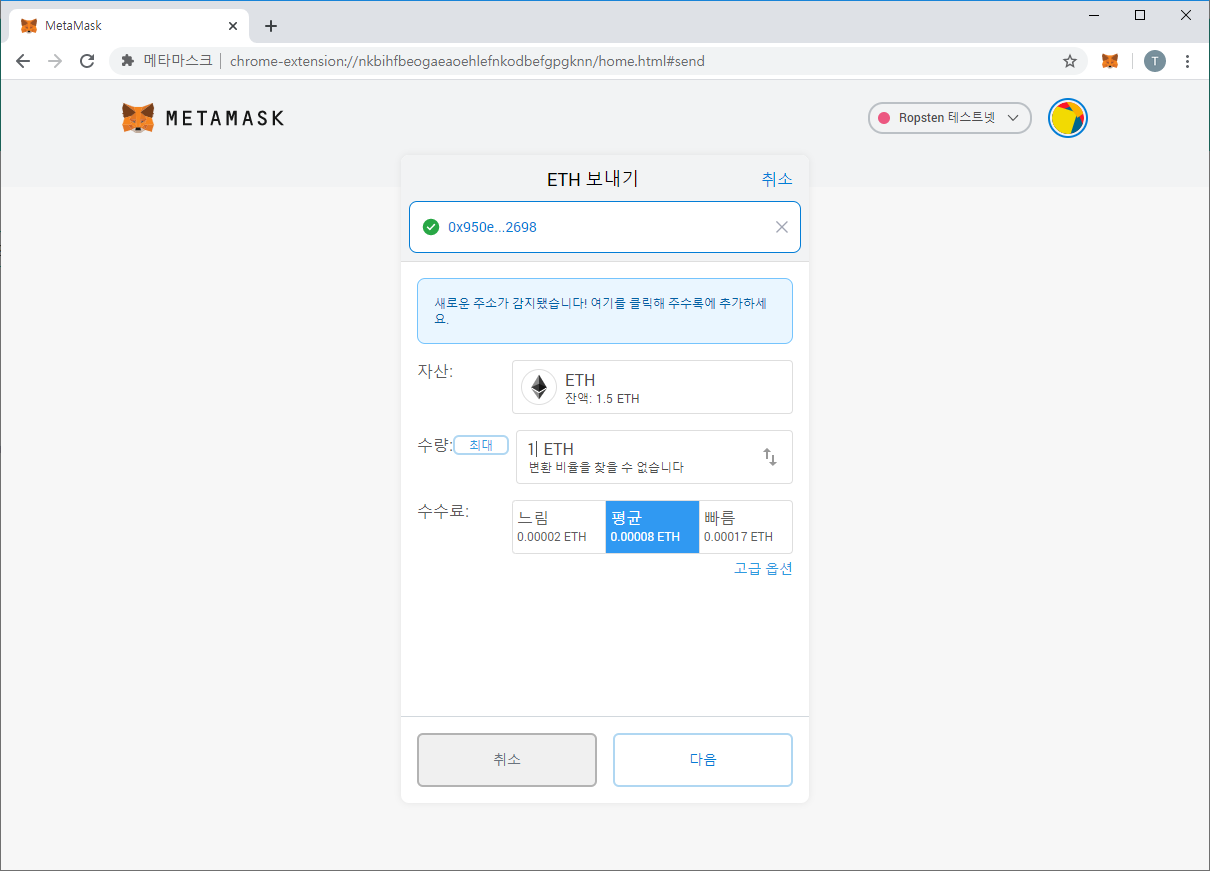Open 고급 옵션 advanced options
The height and width of the screenshot is (871, 1210).
[x=763, y=569]
